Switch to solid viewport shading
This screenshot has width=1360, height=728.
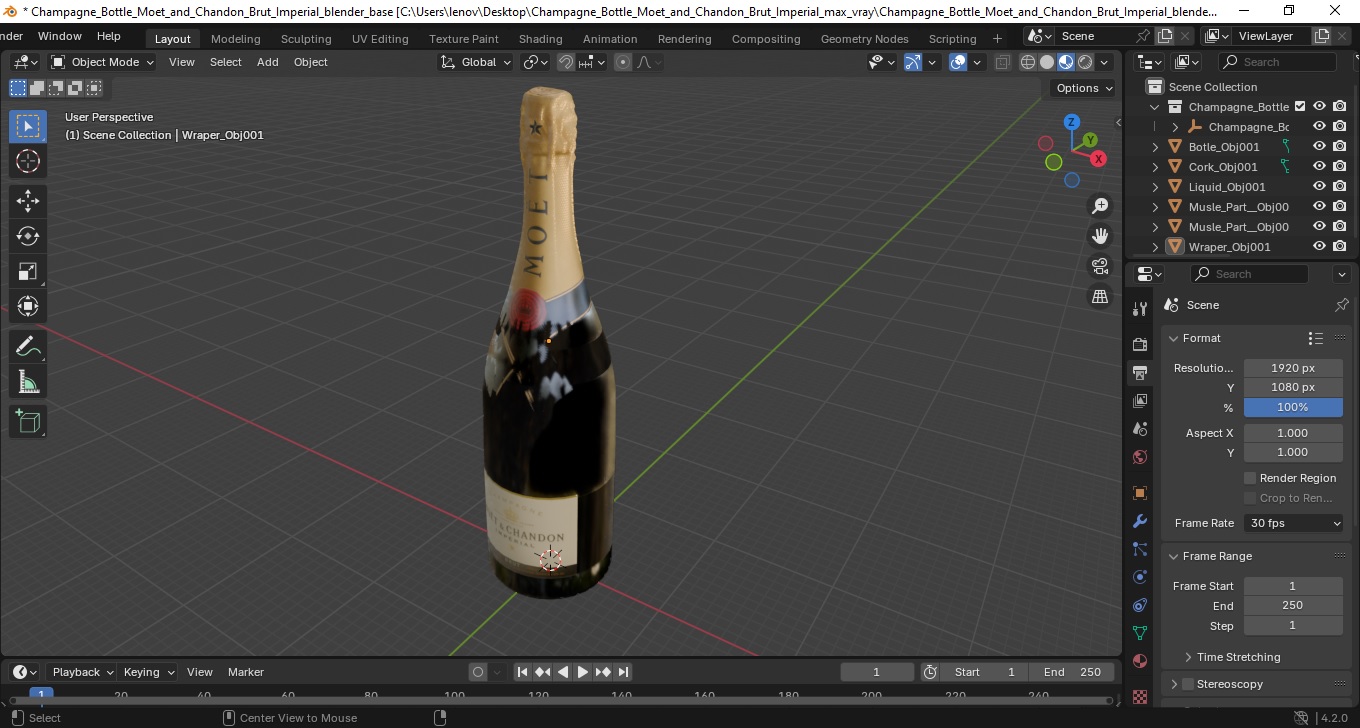point(1047,62)
